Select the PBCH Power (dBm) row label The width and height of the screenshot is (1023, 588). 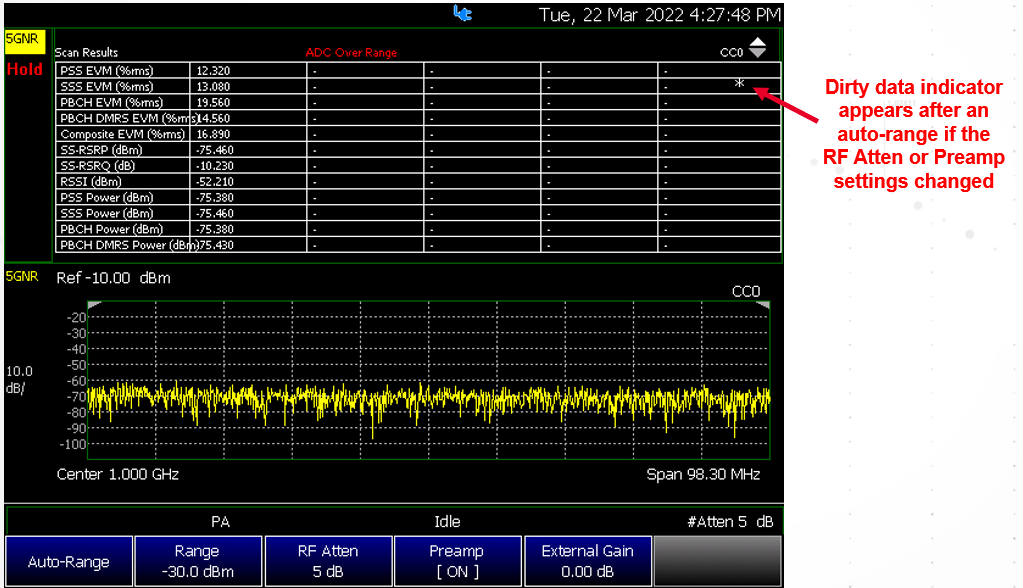[112, 229]
